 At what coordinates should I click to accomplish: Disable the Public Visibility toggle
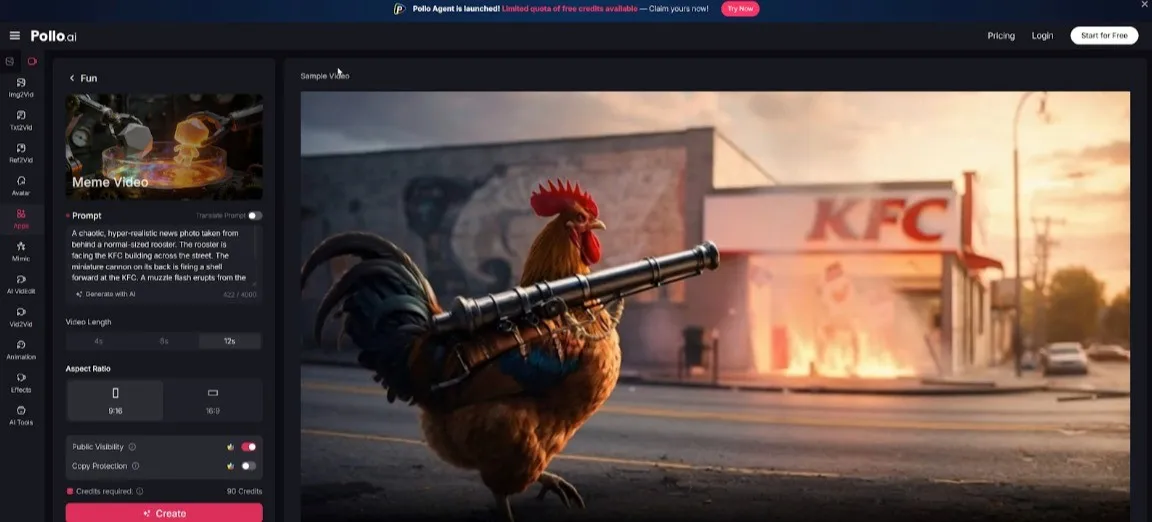pos(248,447)
